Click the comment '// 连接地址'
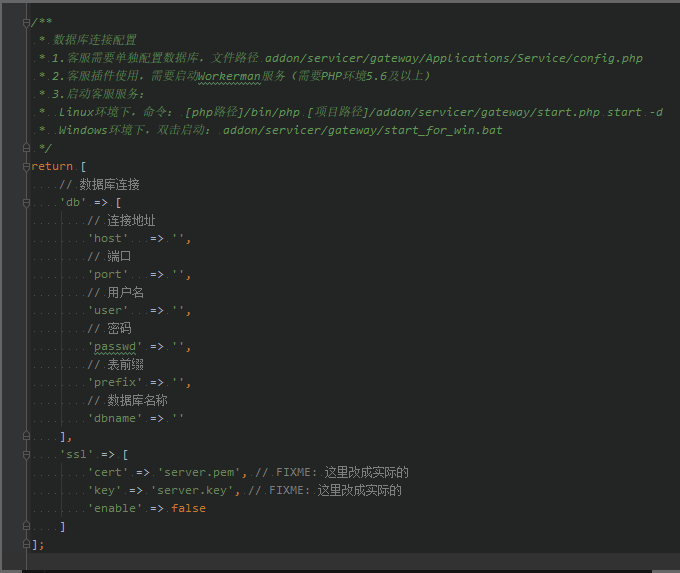Screen dimensions: 680x573 point(121,221)
